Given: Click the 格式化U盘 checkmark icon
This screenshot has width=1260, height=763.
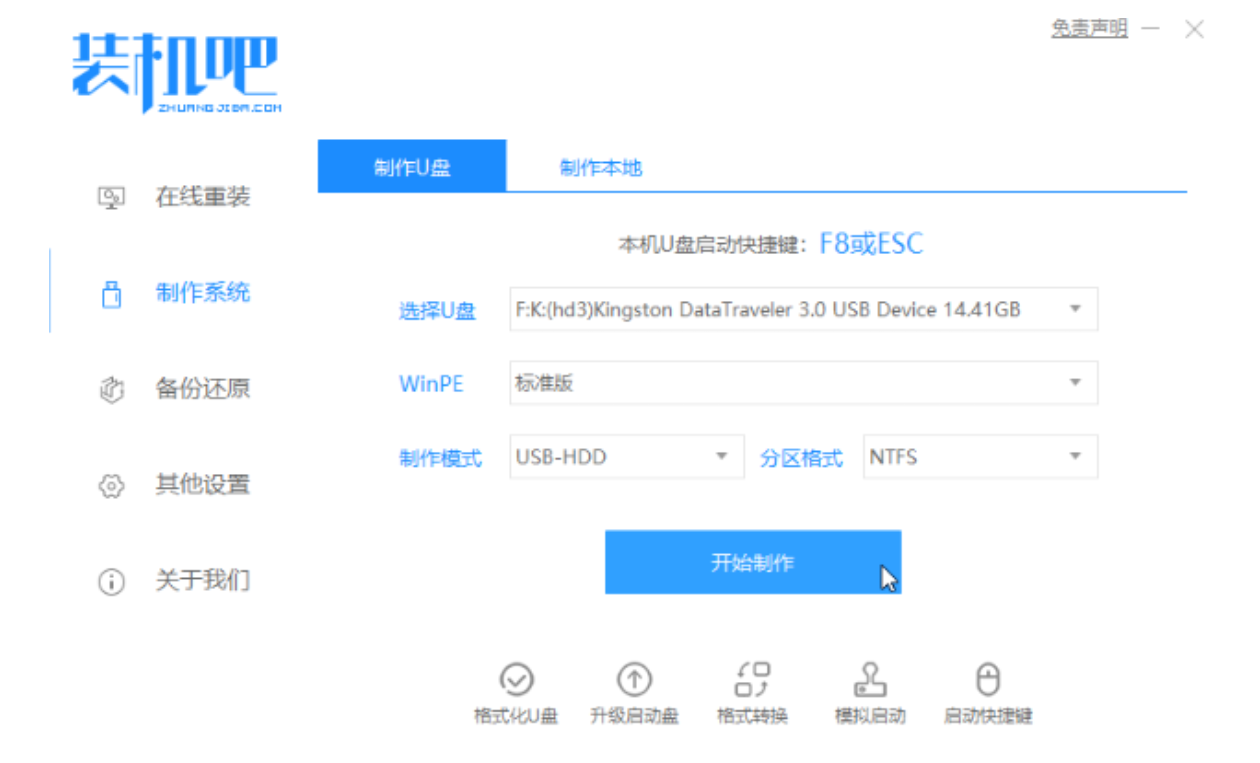Looking at the screenshot, I should 516,680.
